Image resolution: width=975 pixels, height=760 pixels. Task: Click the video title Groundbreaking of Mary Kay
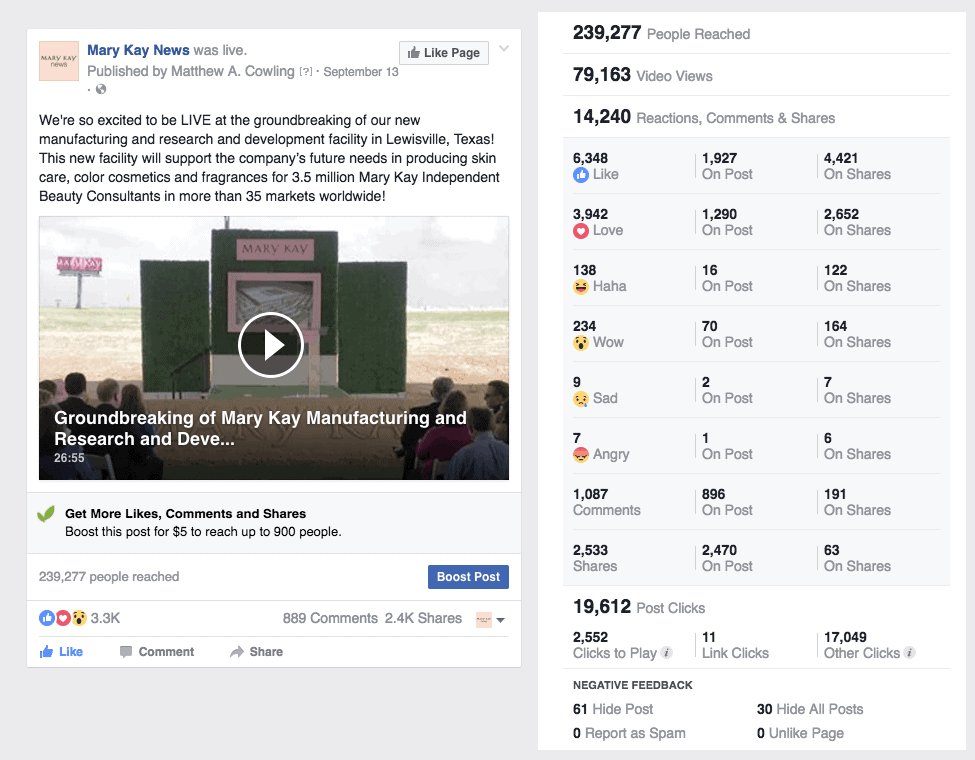tap(260, 428)
